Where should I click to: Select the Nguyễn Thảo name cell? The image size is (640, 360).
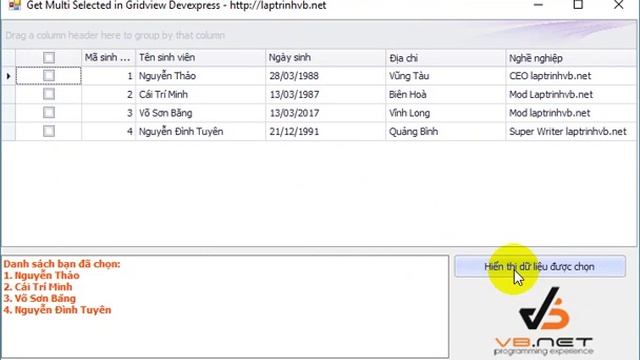click(x=200, y=76)
